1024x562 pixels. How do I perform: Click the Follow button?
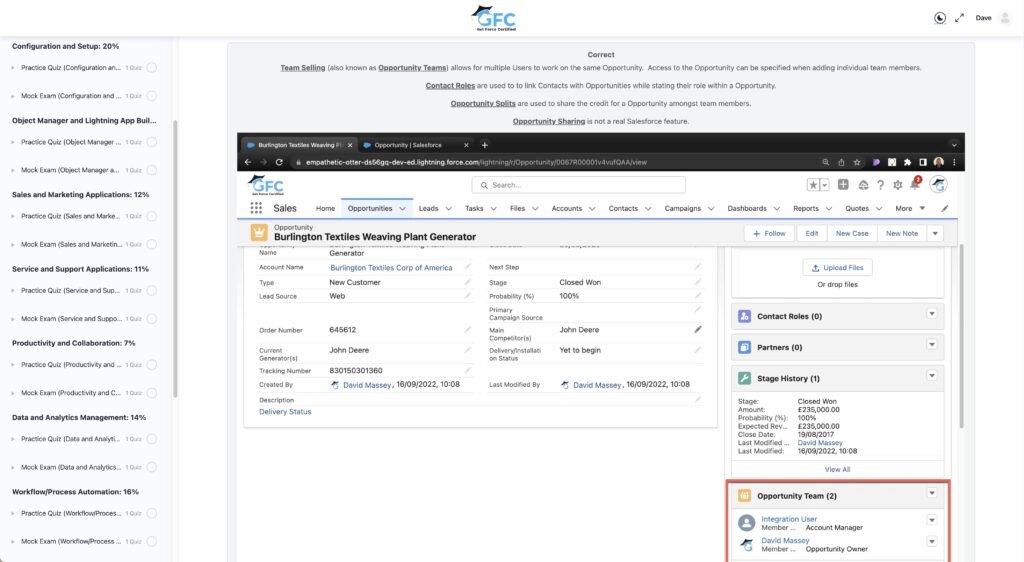769,233
